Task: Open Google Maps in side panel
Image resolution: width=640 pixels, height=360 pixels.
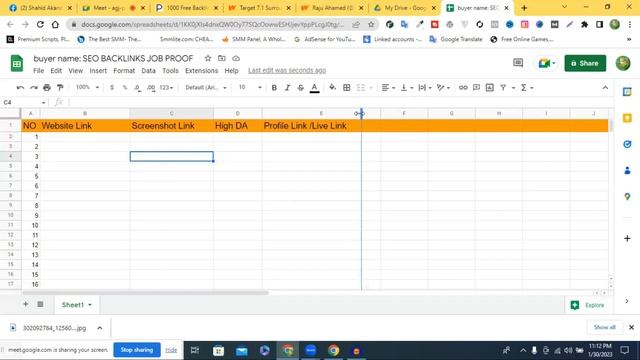Action: click(627, 196)
